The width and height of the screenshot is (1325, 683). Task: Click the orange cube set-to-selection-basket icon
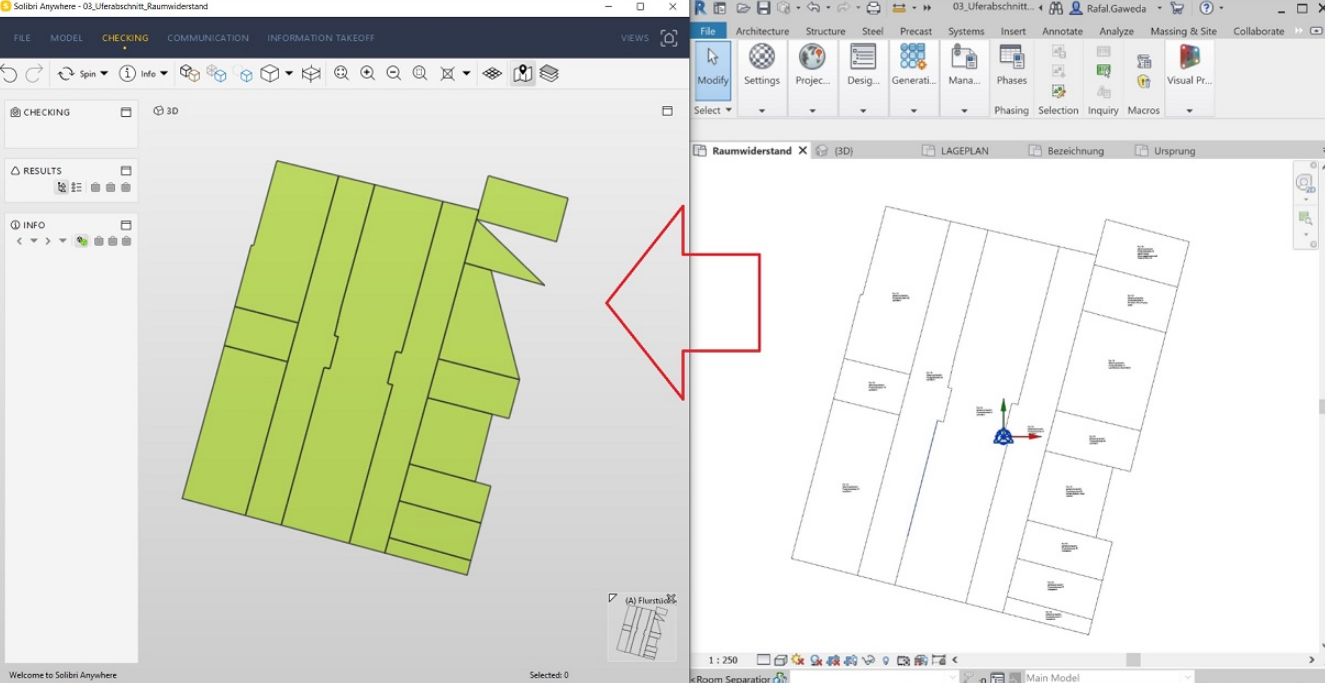pos(190,73)
